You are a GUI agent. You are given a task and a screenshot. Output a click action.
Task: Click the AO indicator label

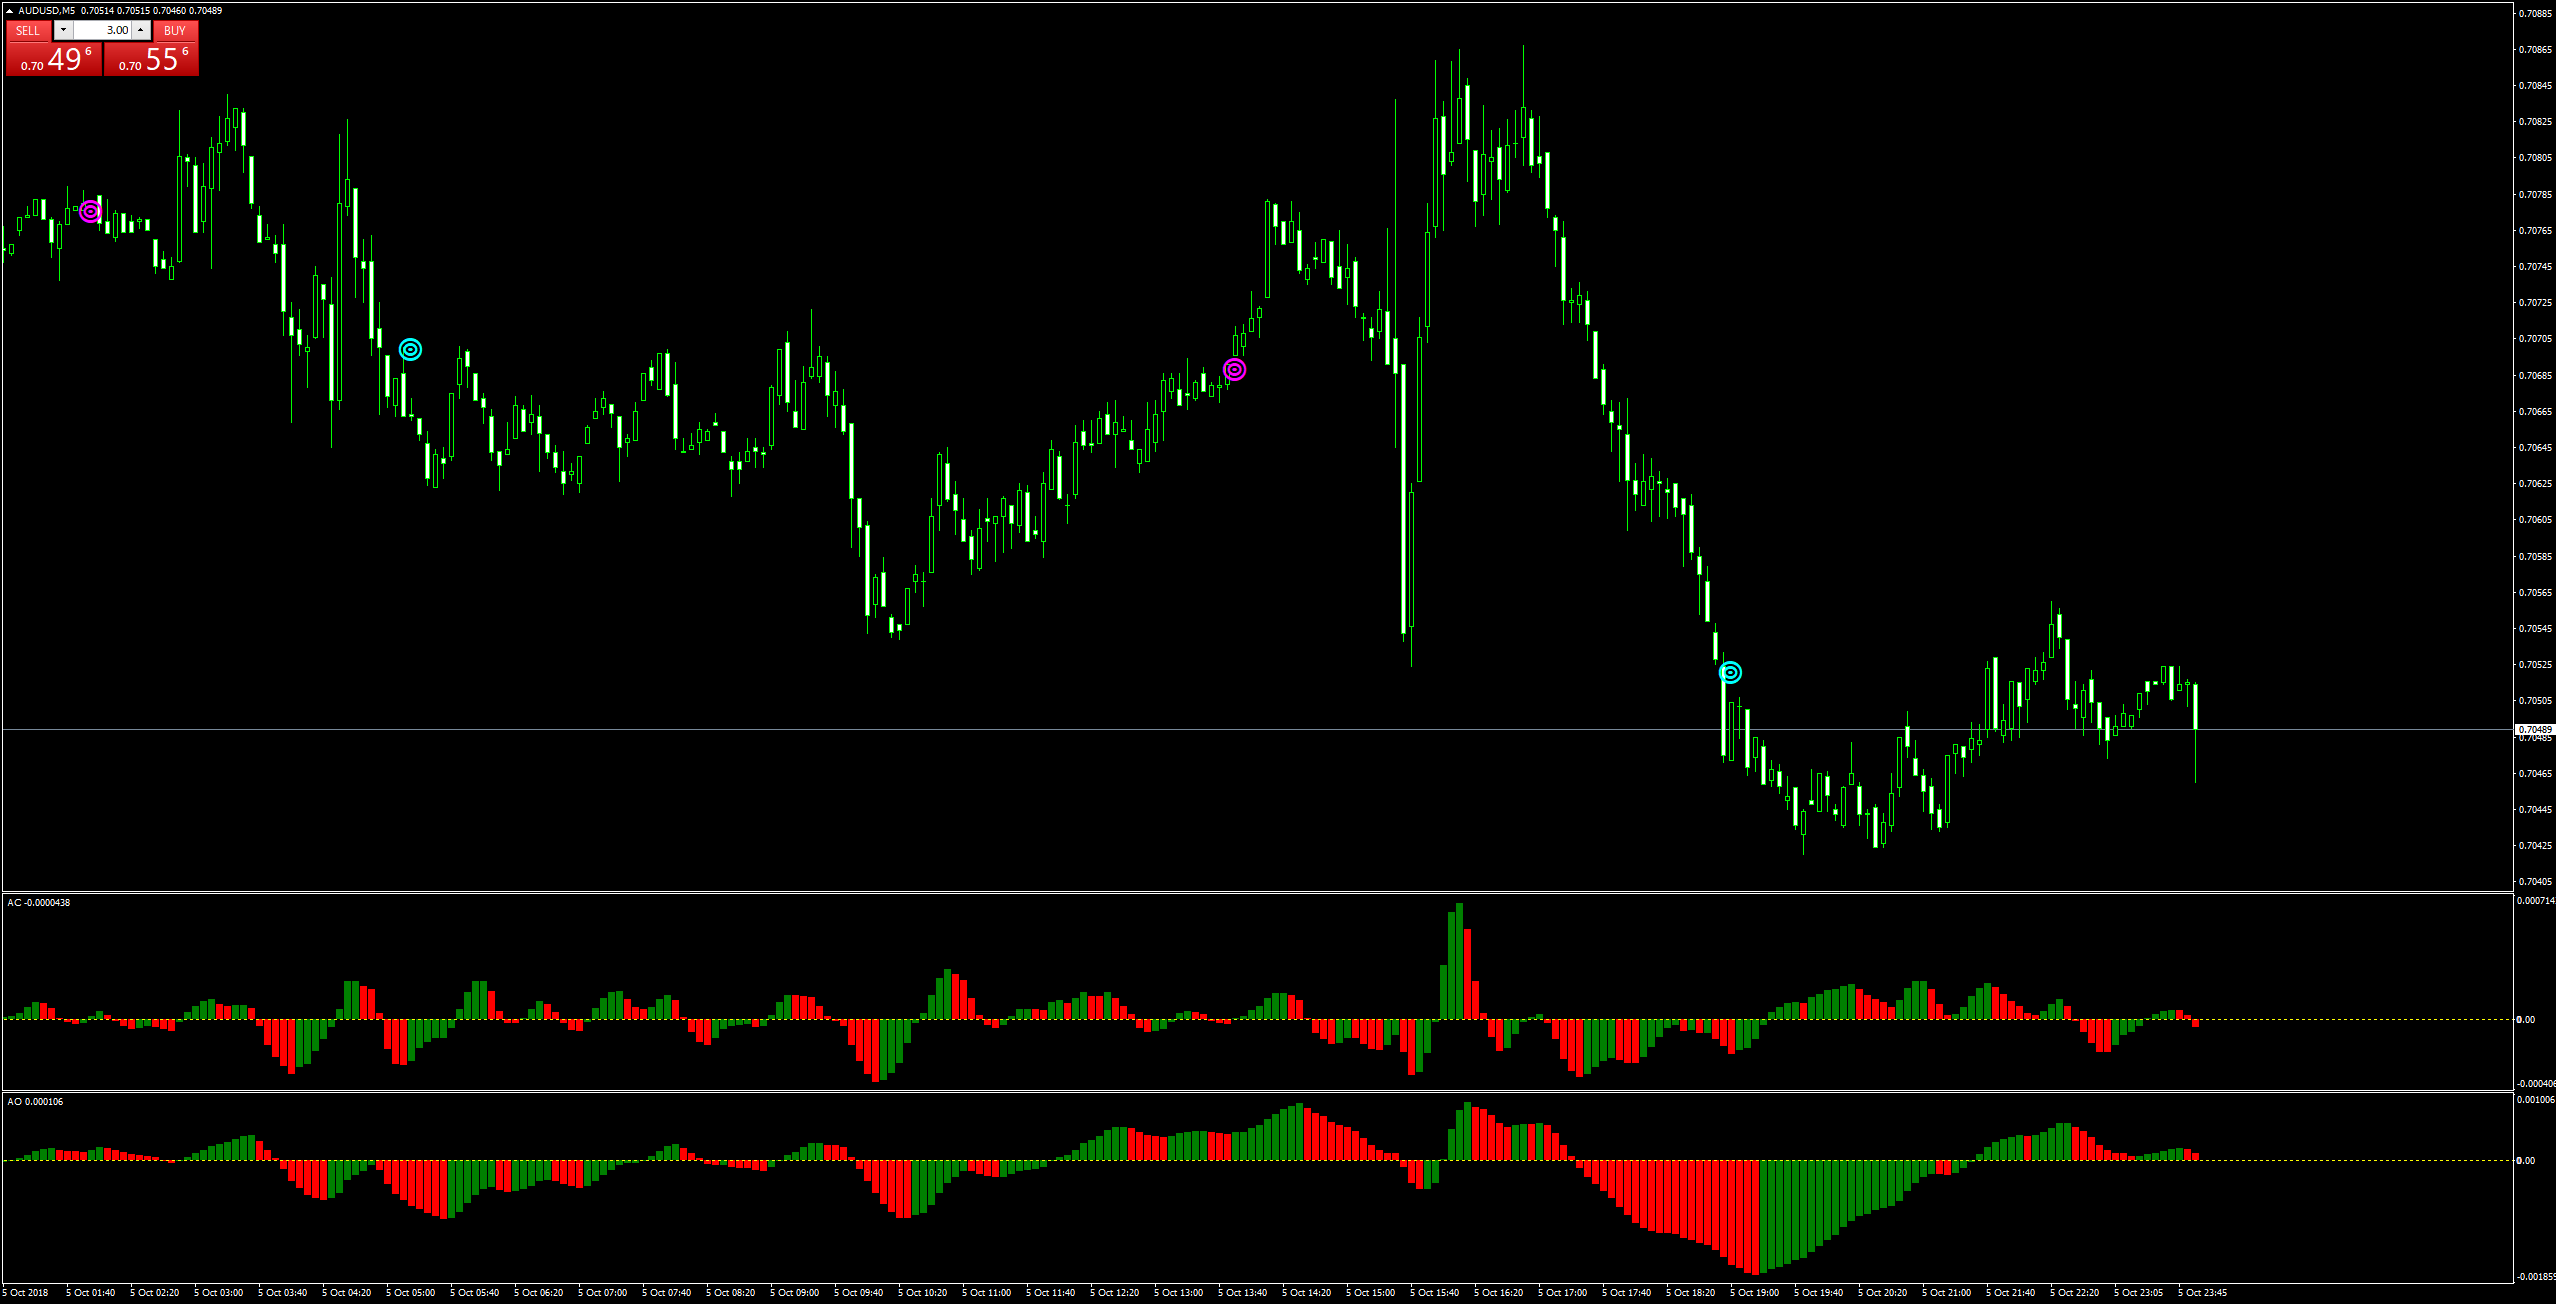pyautogui.click(x=35, y=1102)
